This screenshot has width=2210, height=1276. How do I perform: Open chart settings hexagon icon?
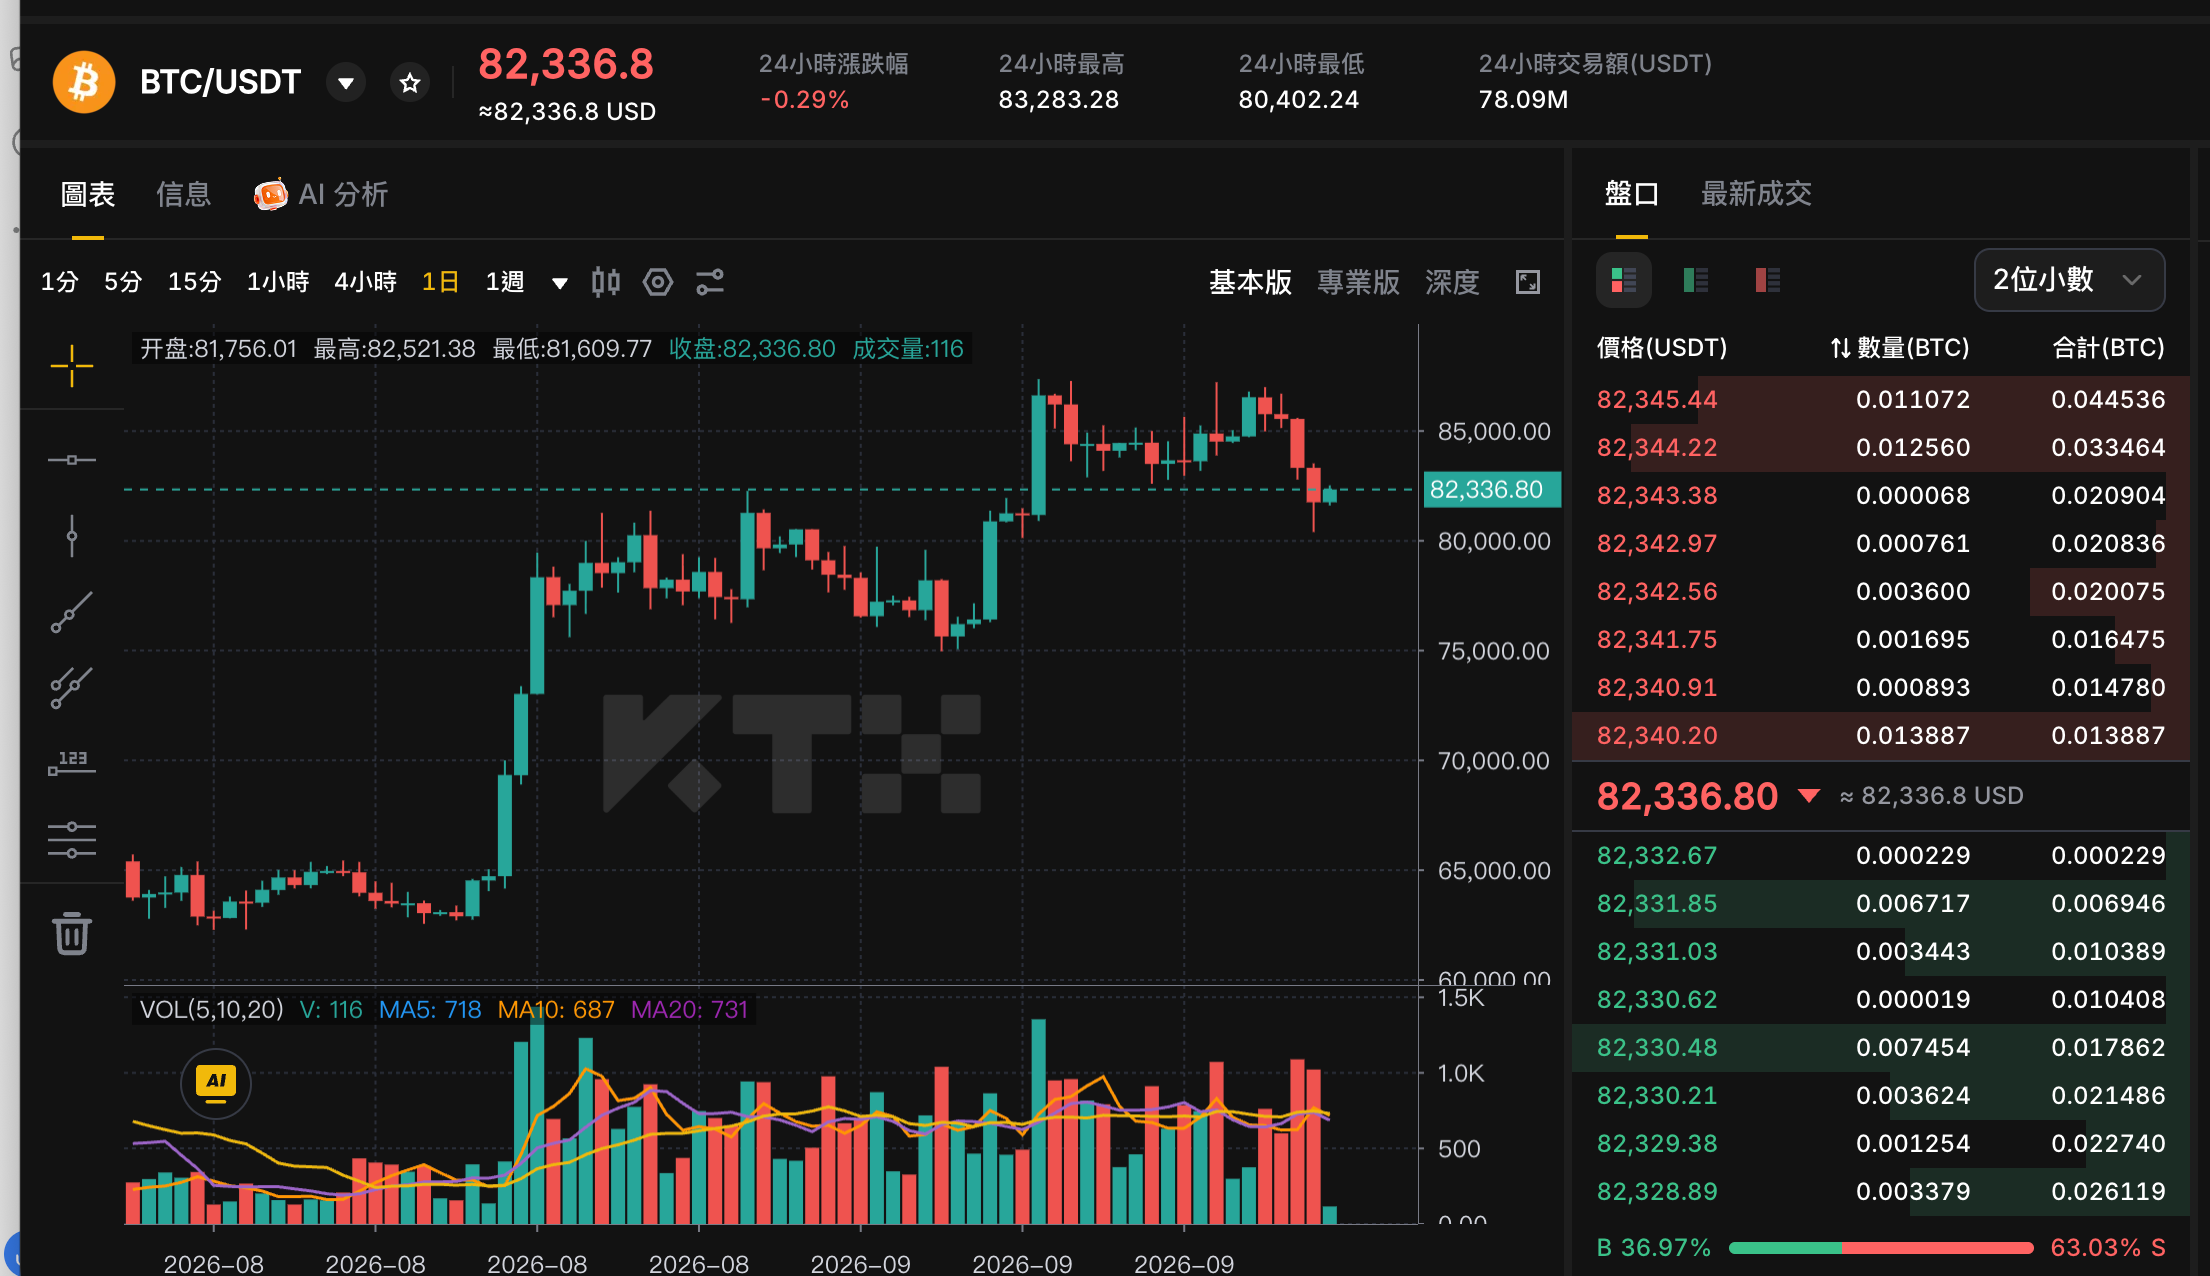click(658, 282)
